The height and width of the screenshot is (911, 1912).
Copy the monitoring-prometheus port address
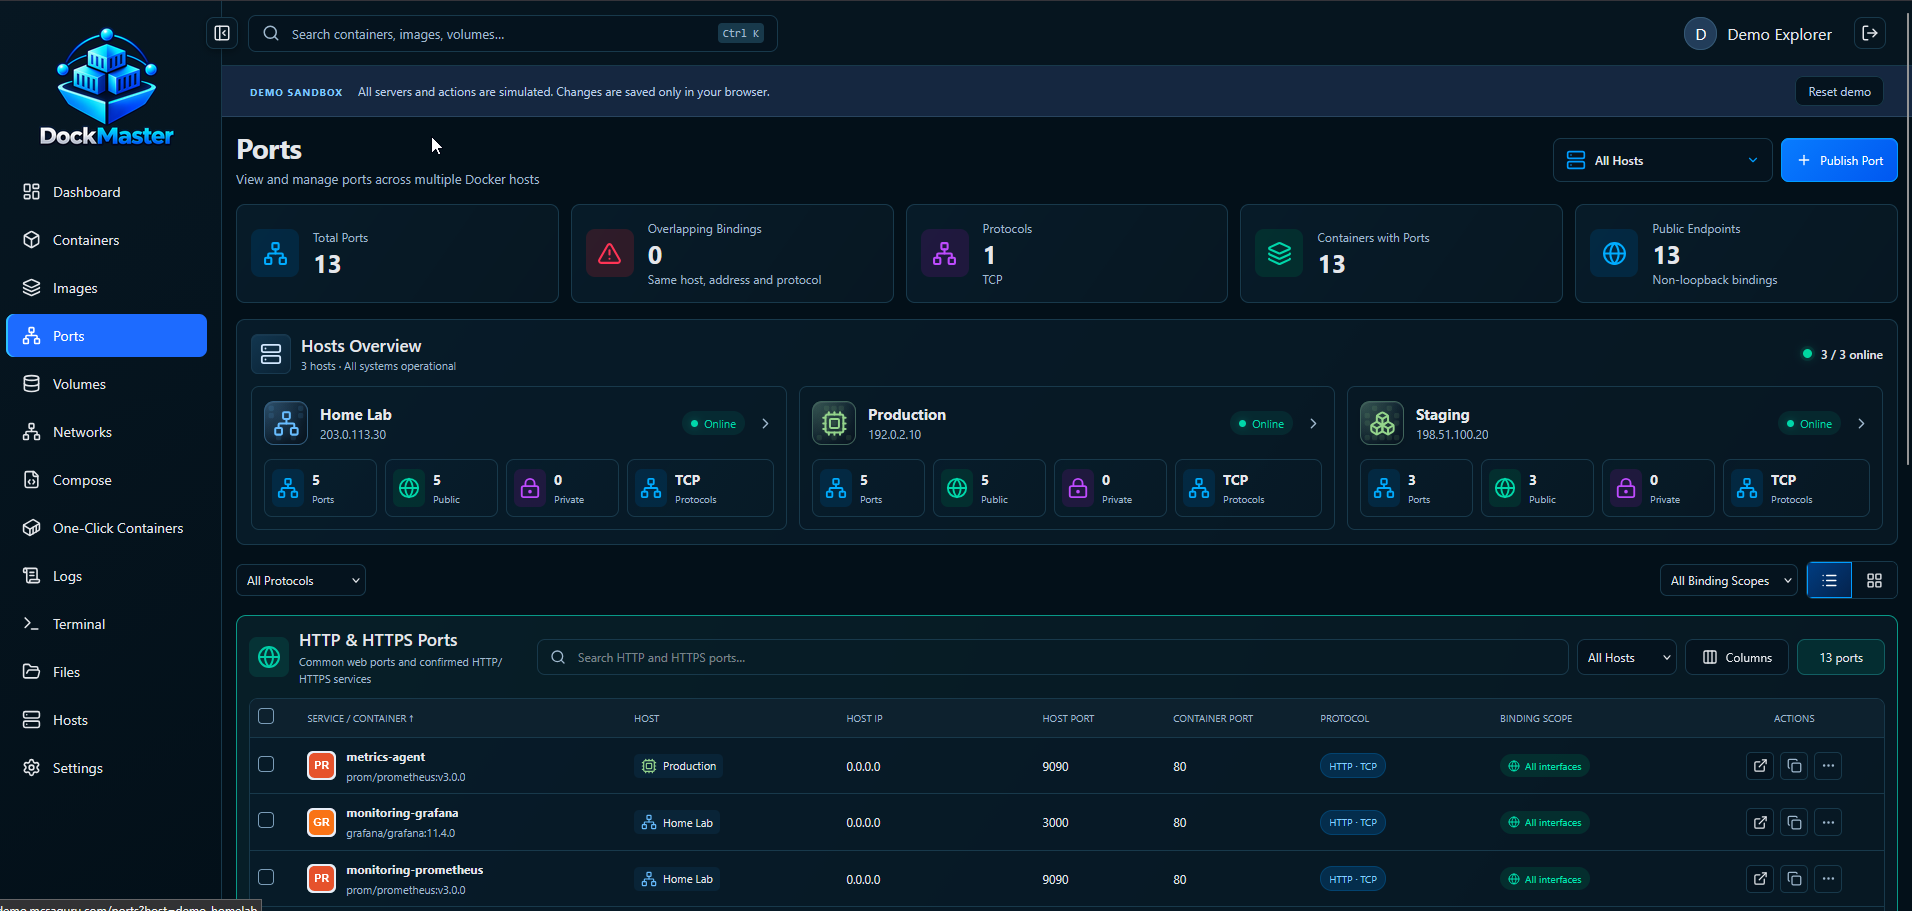[x=1794, y=879]
